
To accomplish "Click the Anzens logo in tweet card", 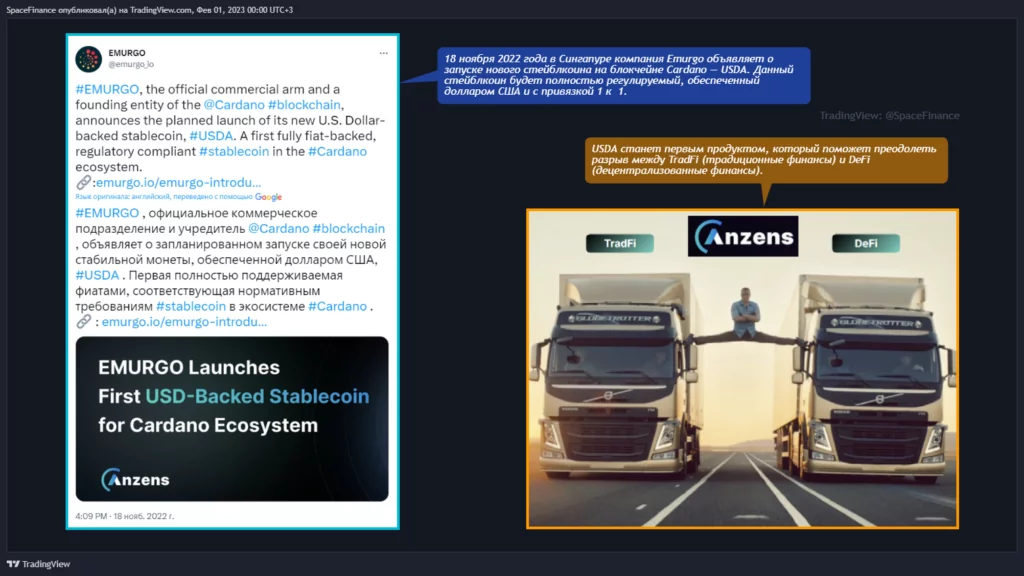I will point(135,479).
